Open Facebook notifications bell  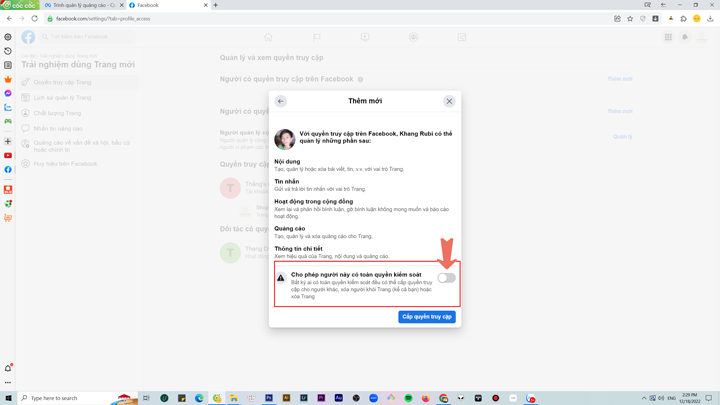click(x=685, y=37)
